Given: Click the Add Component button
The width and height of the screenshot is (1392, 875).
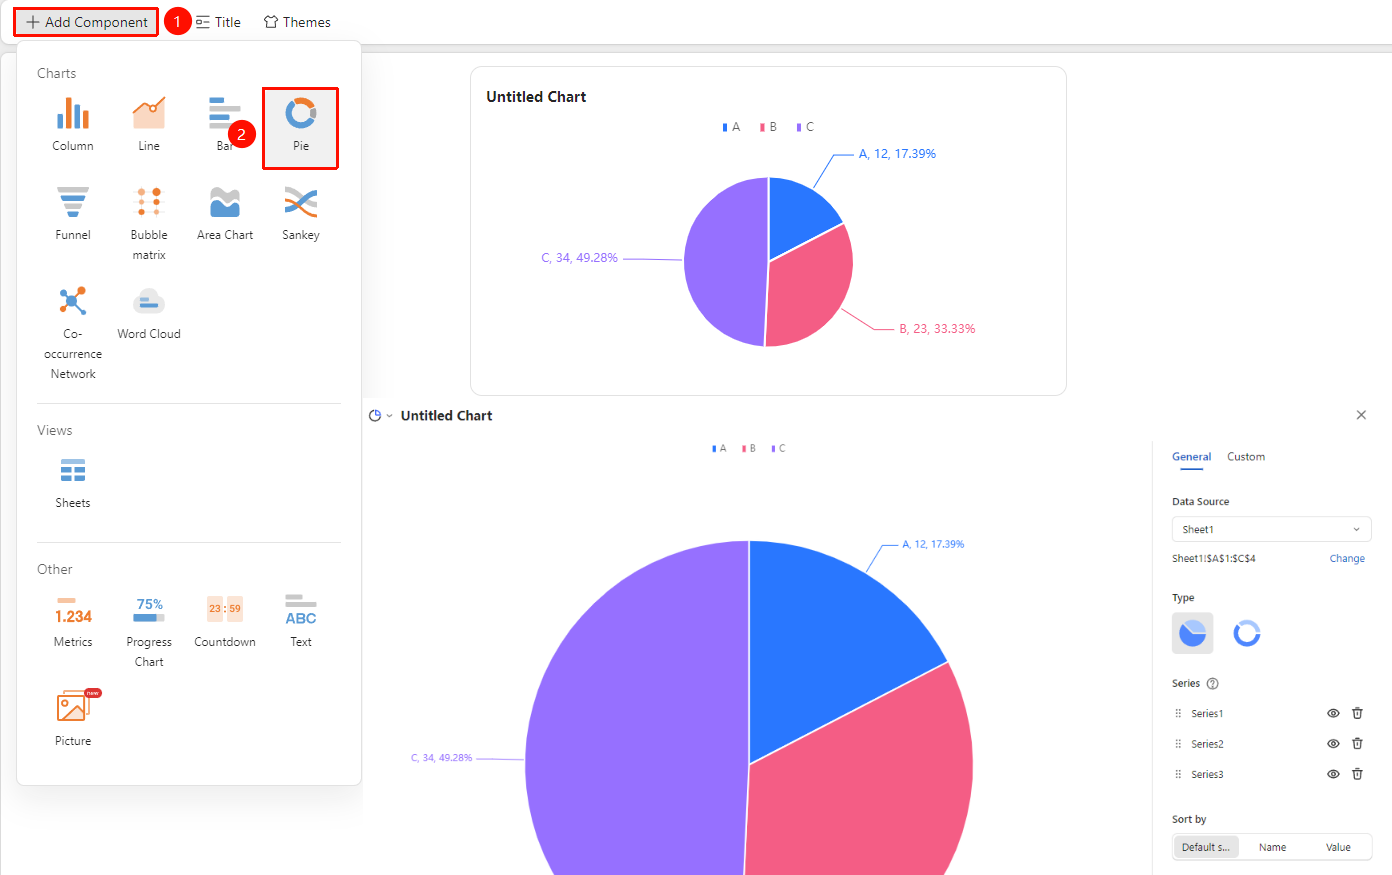Looking at the screenshot, I should coord(86,22).
